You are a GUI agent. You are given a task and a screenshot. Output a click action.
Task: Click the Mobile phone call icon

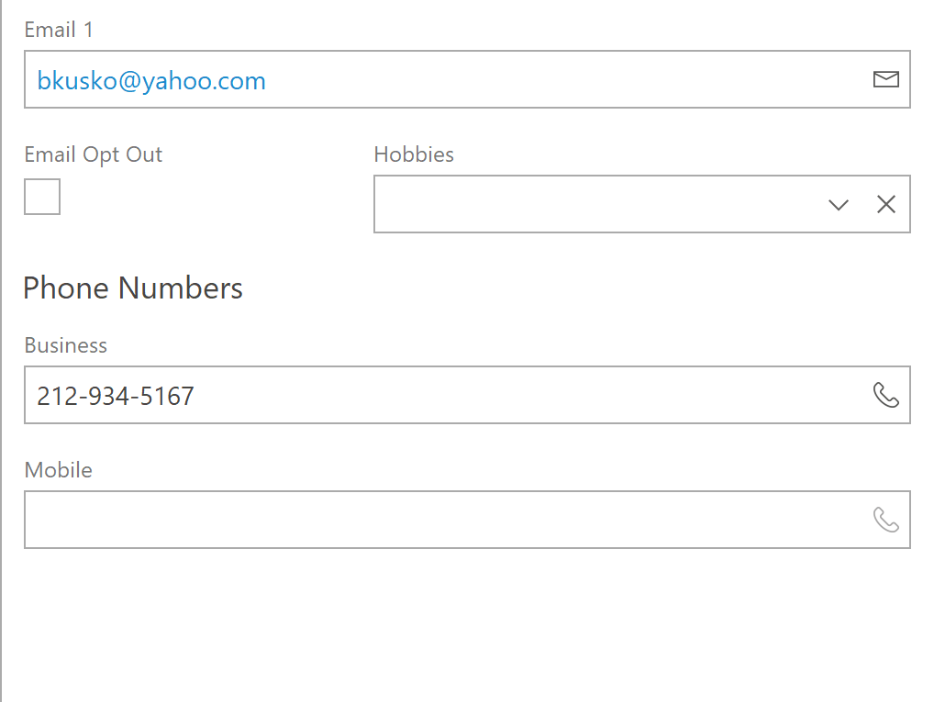(x=886, y=520)
